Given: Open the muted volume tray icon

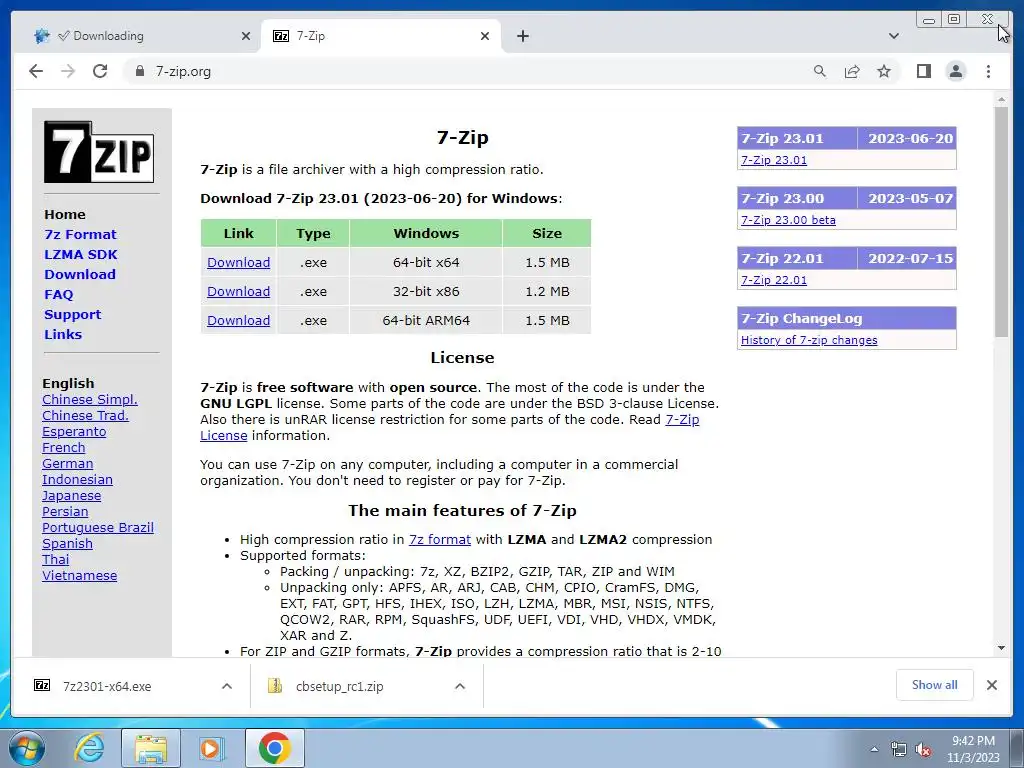Looking at the screenshot, I should pos(923,750).
